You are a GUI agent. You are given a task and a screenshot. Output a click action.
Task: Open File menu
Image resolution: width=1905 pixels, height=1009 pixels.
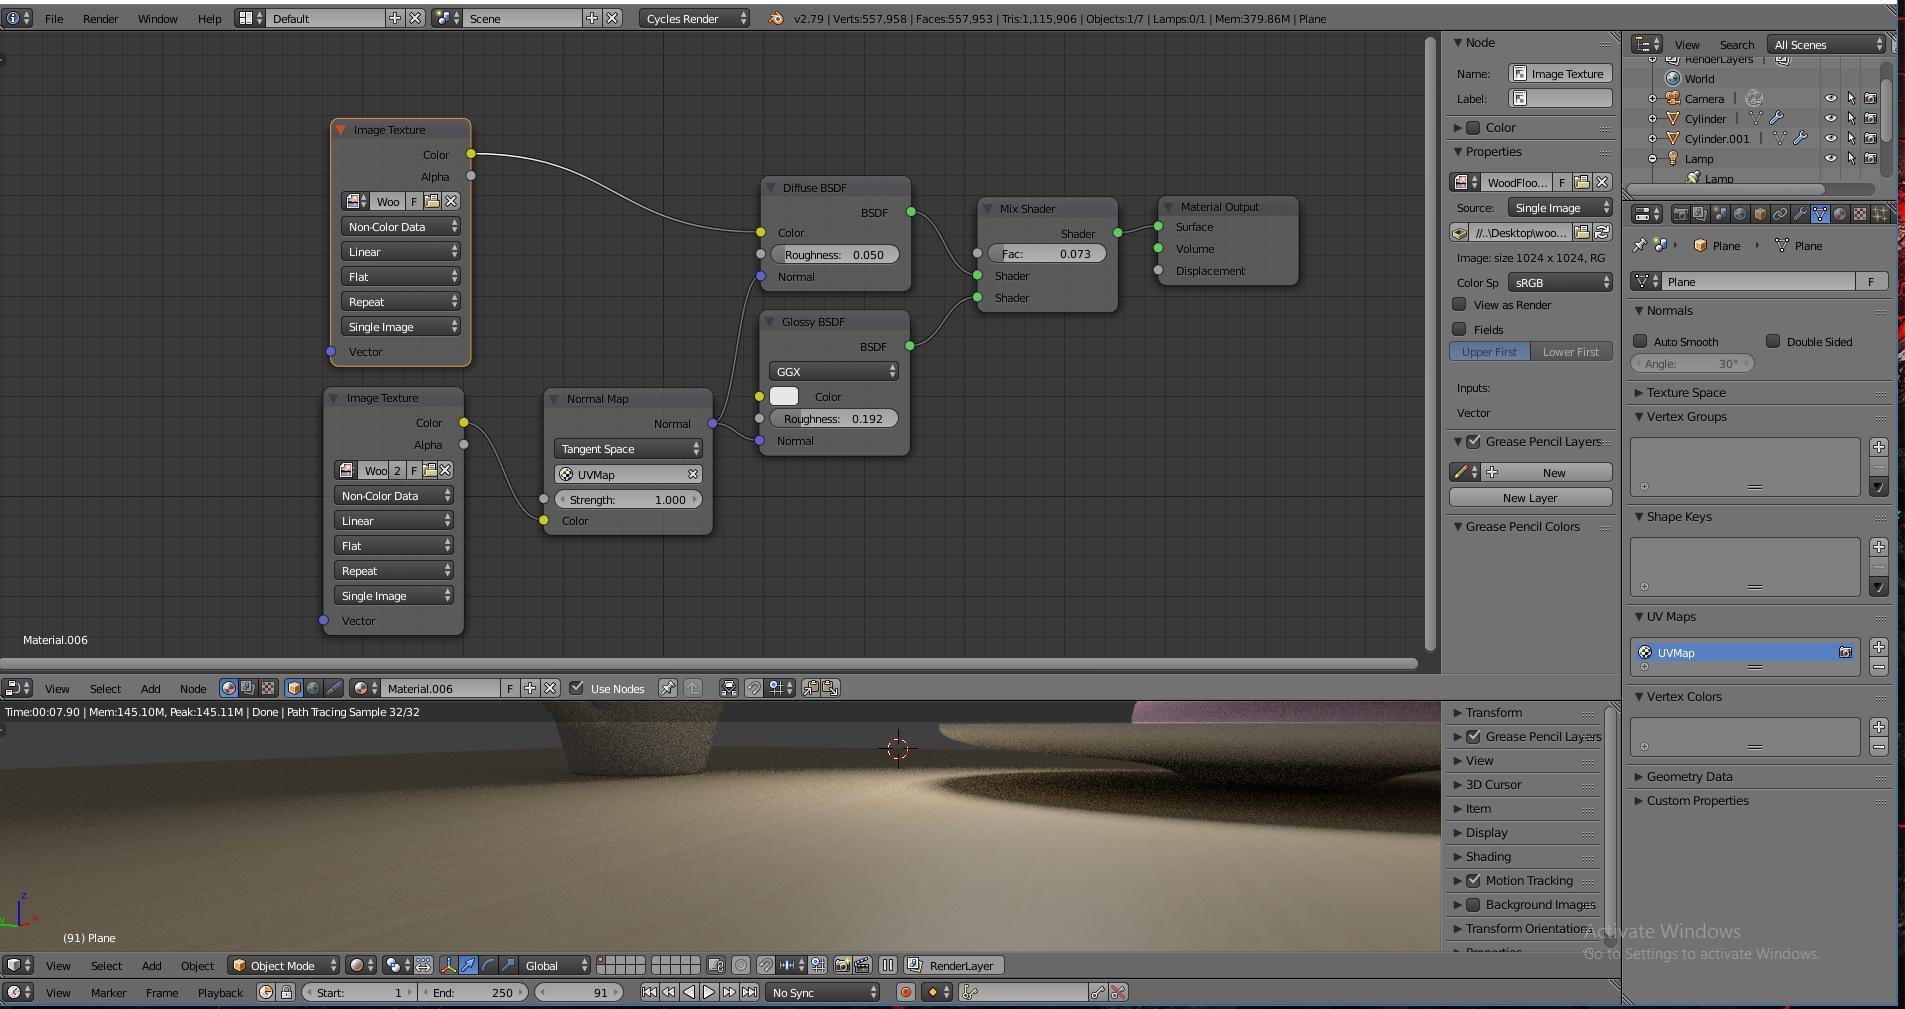click(x=54, y=18)
